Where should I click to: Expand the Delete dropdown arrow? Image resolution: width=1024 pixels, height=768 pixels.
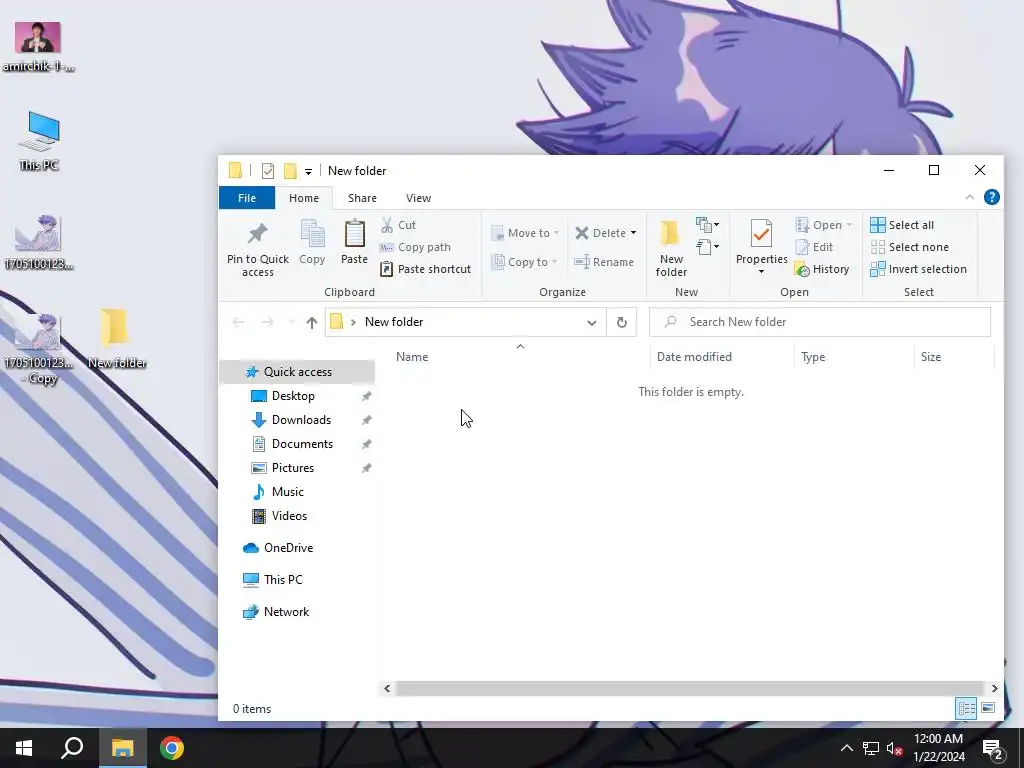tap(633, 233)
